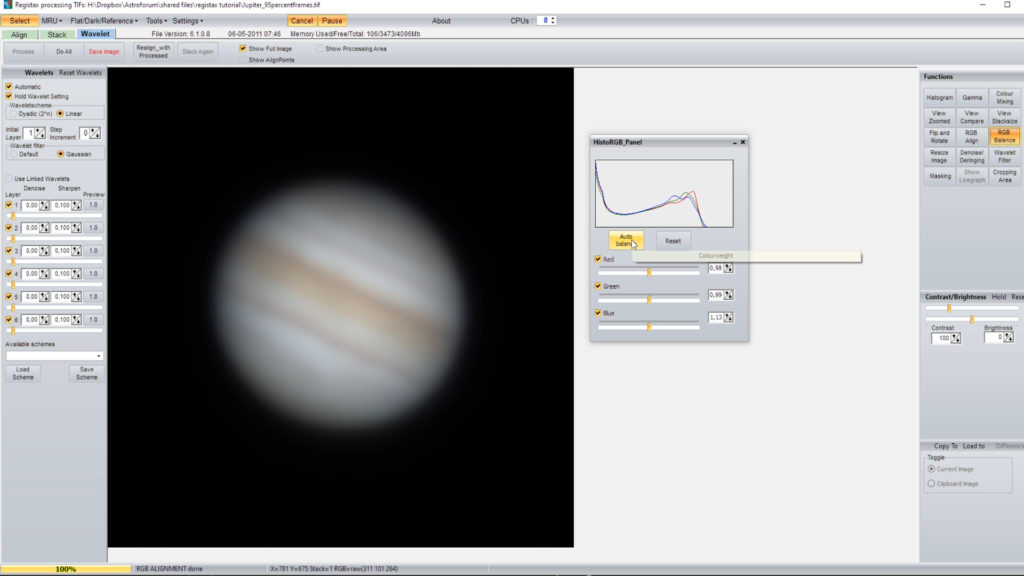Click the Save Scheme button

[x=86, y=373]
